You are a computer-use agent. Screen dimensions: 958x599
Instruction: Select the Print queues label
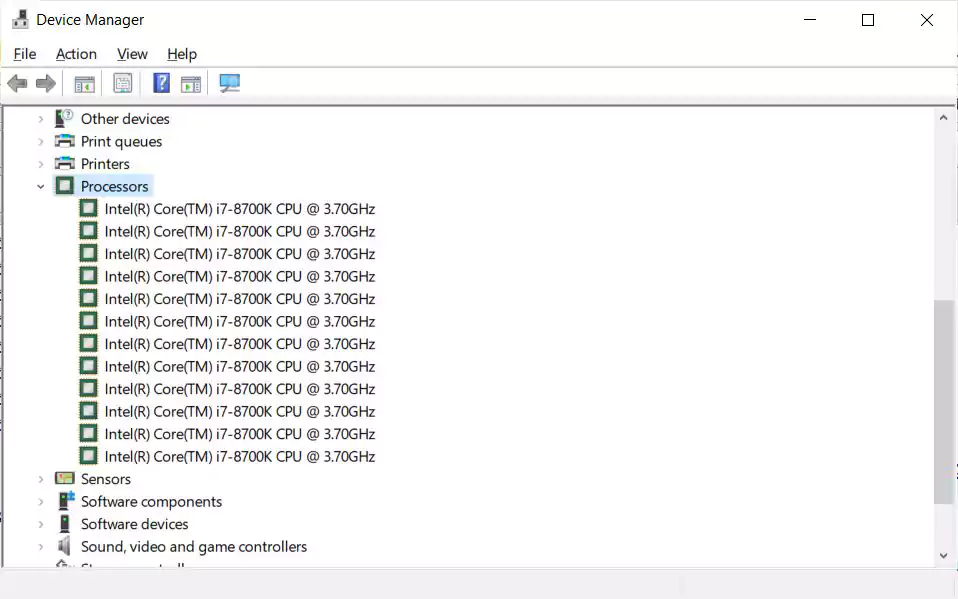pos(121,141)
